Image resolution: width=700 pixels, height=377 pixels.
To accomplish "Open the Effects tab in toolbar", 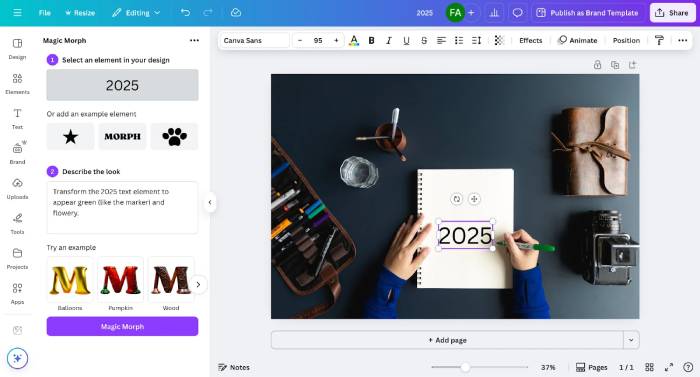I will click(x=530, y=41).
